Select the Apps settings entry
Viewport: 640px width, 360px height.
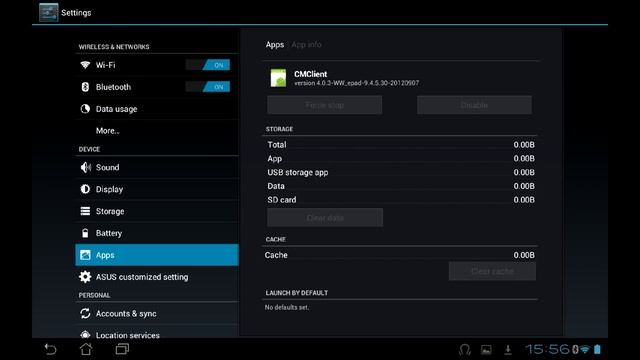[157, 255]
